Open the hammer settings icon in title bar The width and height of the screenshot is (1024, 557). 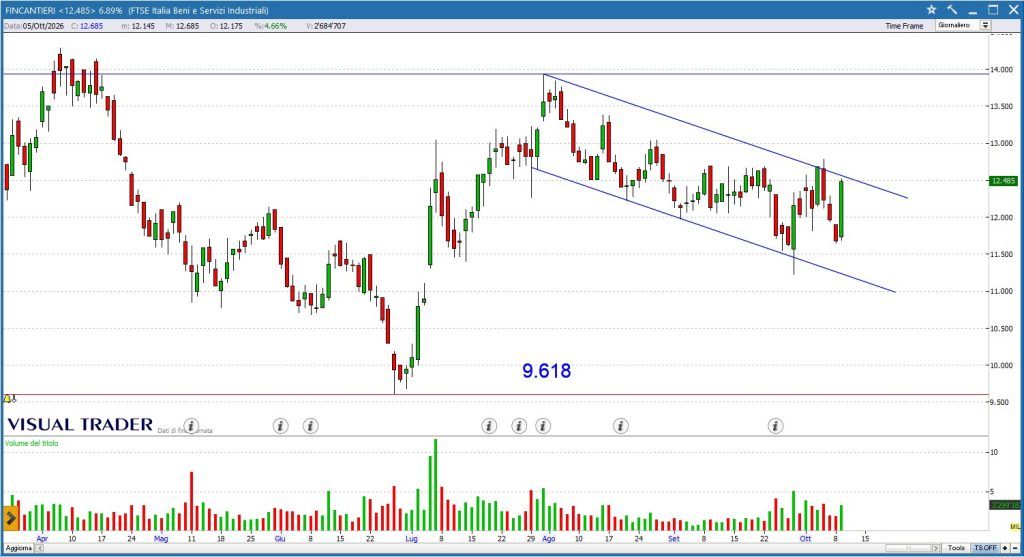(x=952, y=9)
